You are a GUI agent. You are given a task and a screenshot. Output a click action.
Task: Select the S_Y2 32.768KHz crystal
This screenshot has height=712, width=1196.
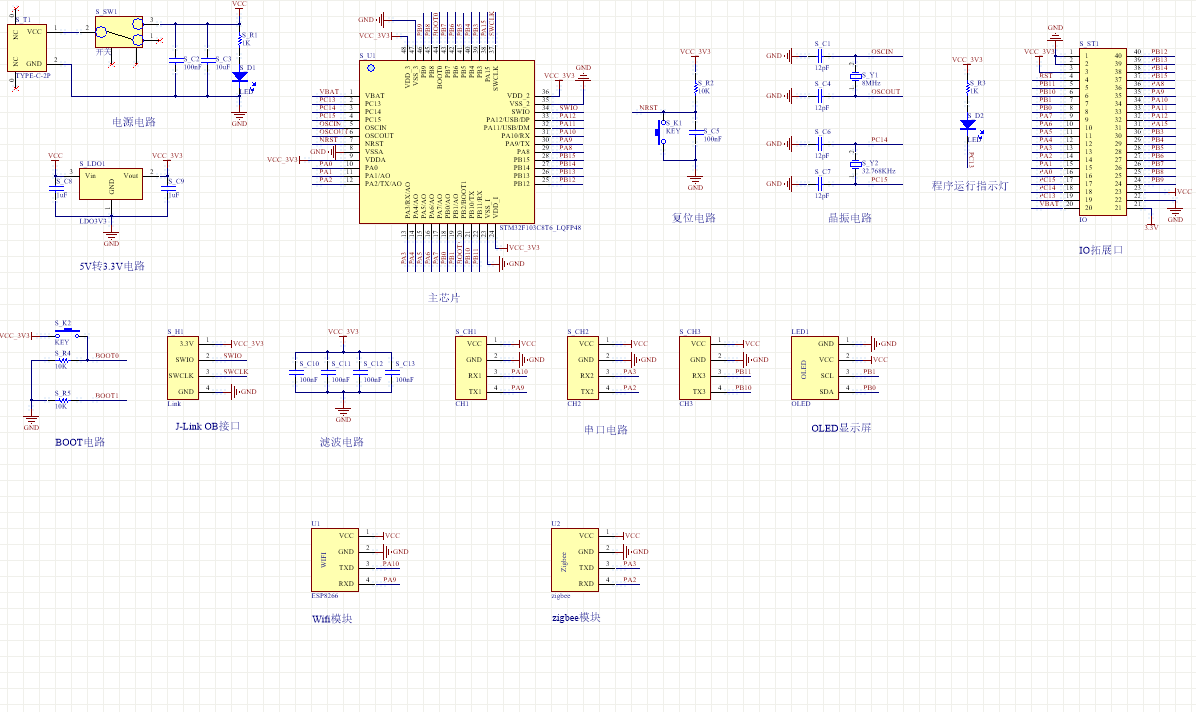click(x=856, y=163)
